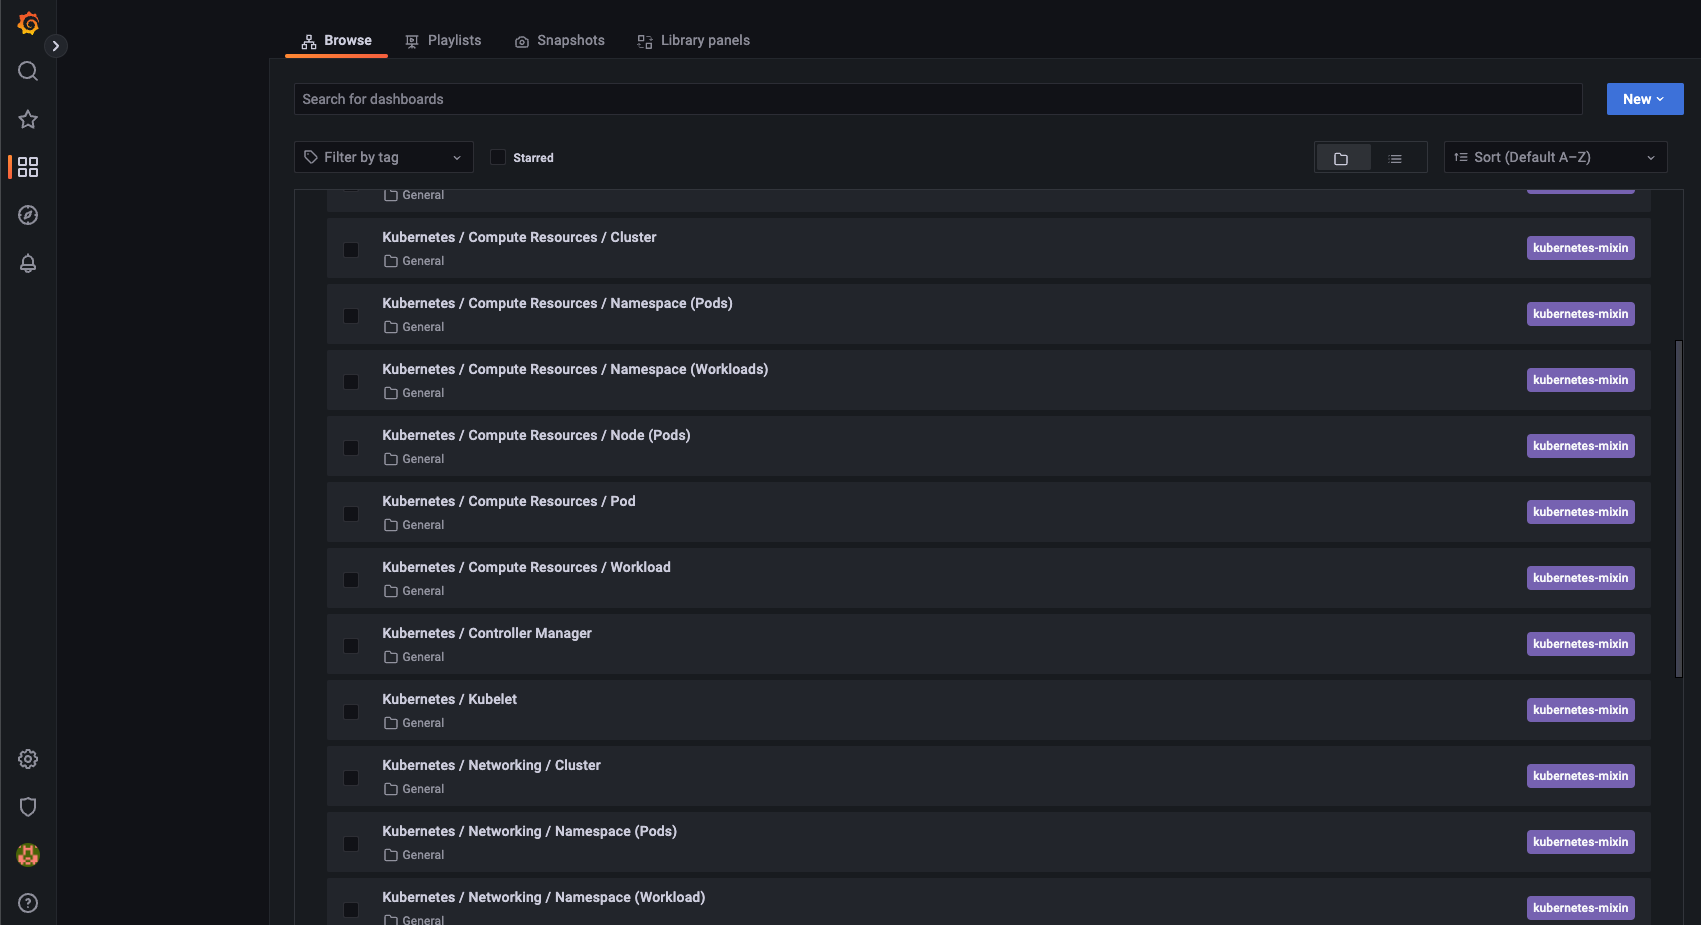Open Alerting bell icon
The width and height of the screenshot is (1701, 925).
coord(28,263)
